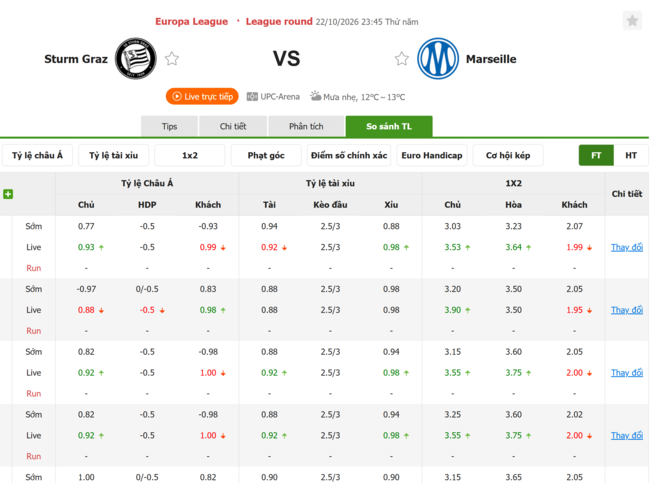Click early Asian odds value 0.77
This screenshot has width=650, height=483.
tap(86, 226)
